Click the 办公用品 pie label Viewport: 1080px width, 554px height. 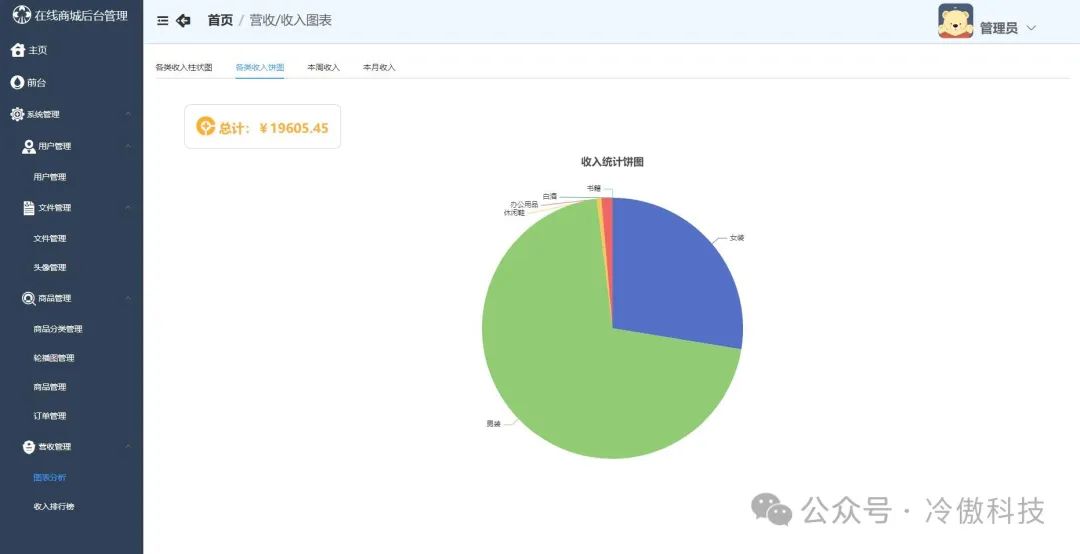tap(524, 205)
